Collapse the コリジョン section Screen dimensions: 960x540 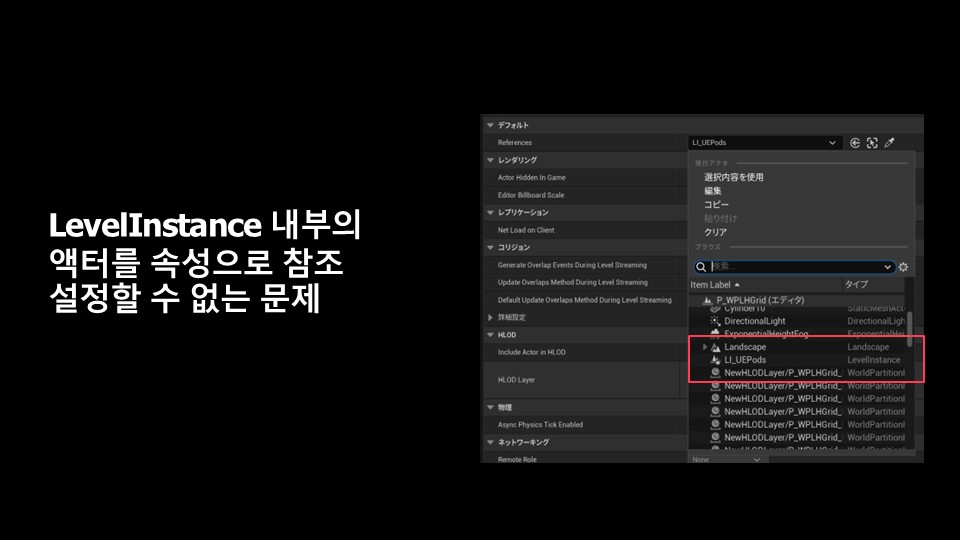point(490,247)
